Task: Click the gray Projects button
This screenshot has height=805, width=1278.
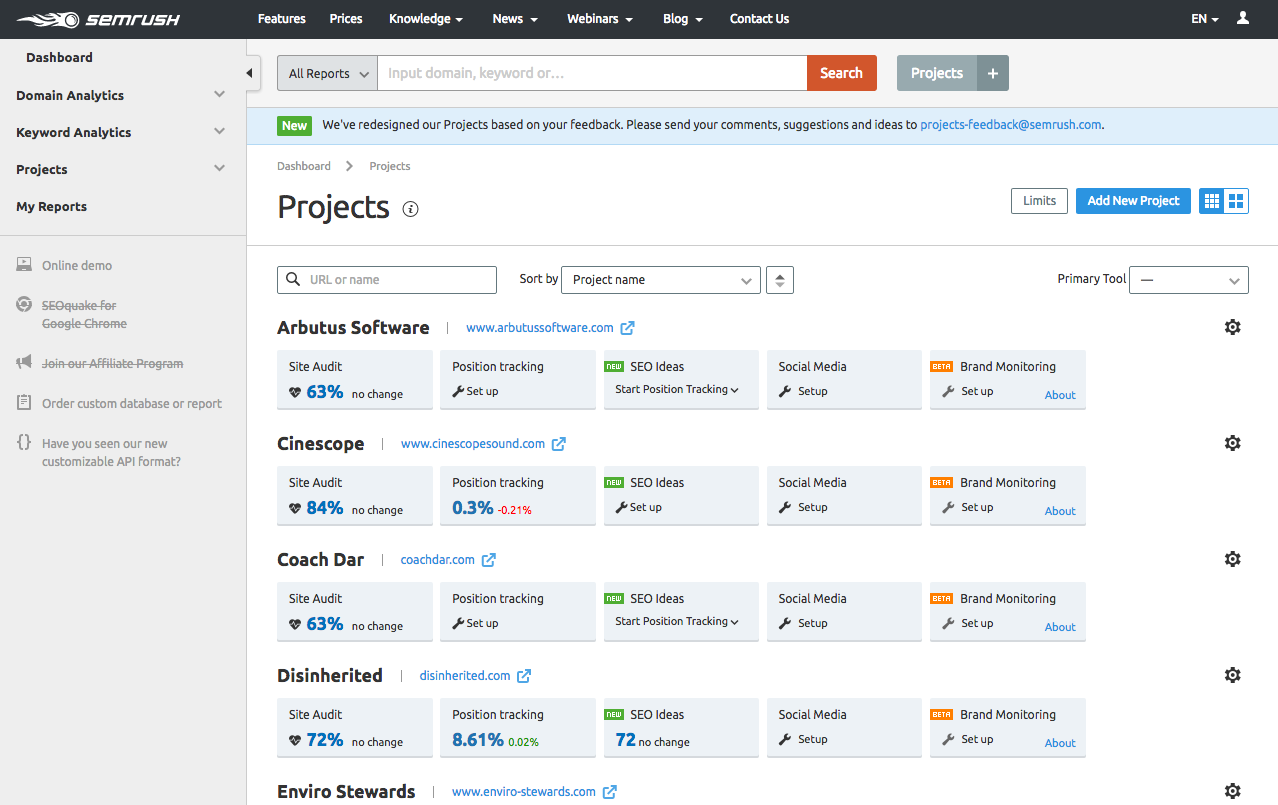Action: 937,73
